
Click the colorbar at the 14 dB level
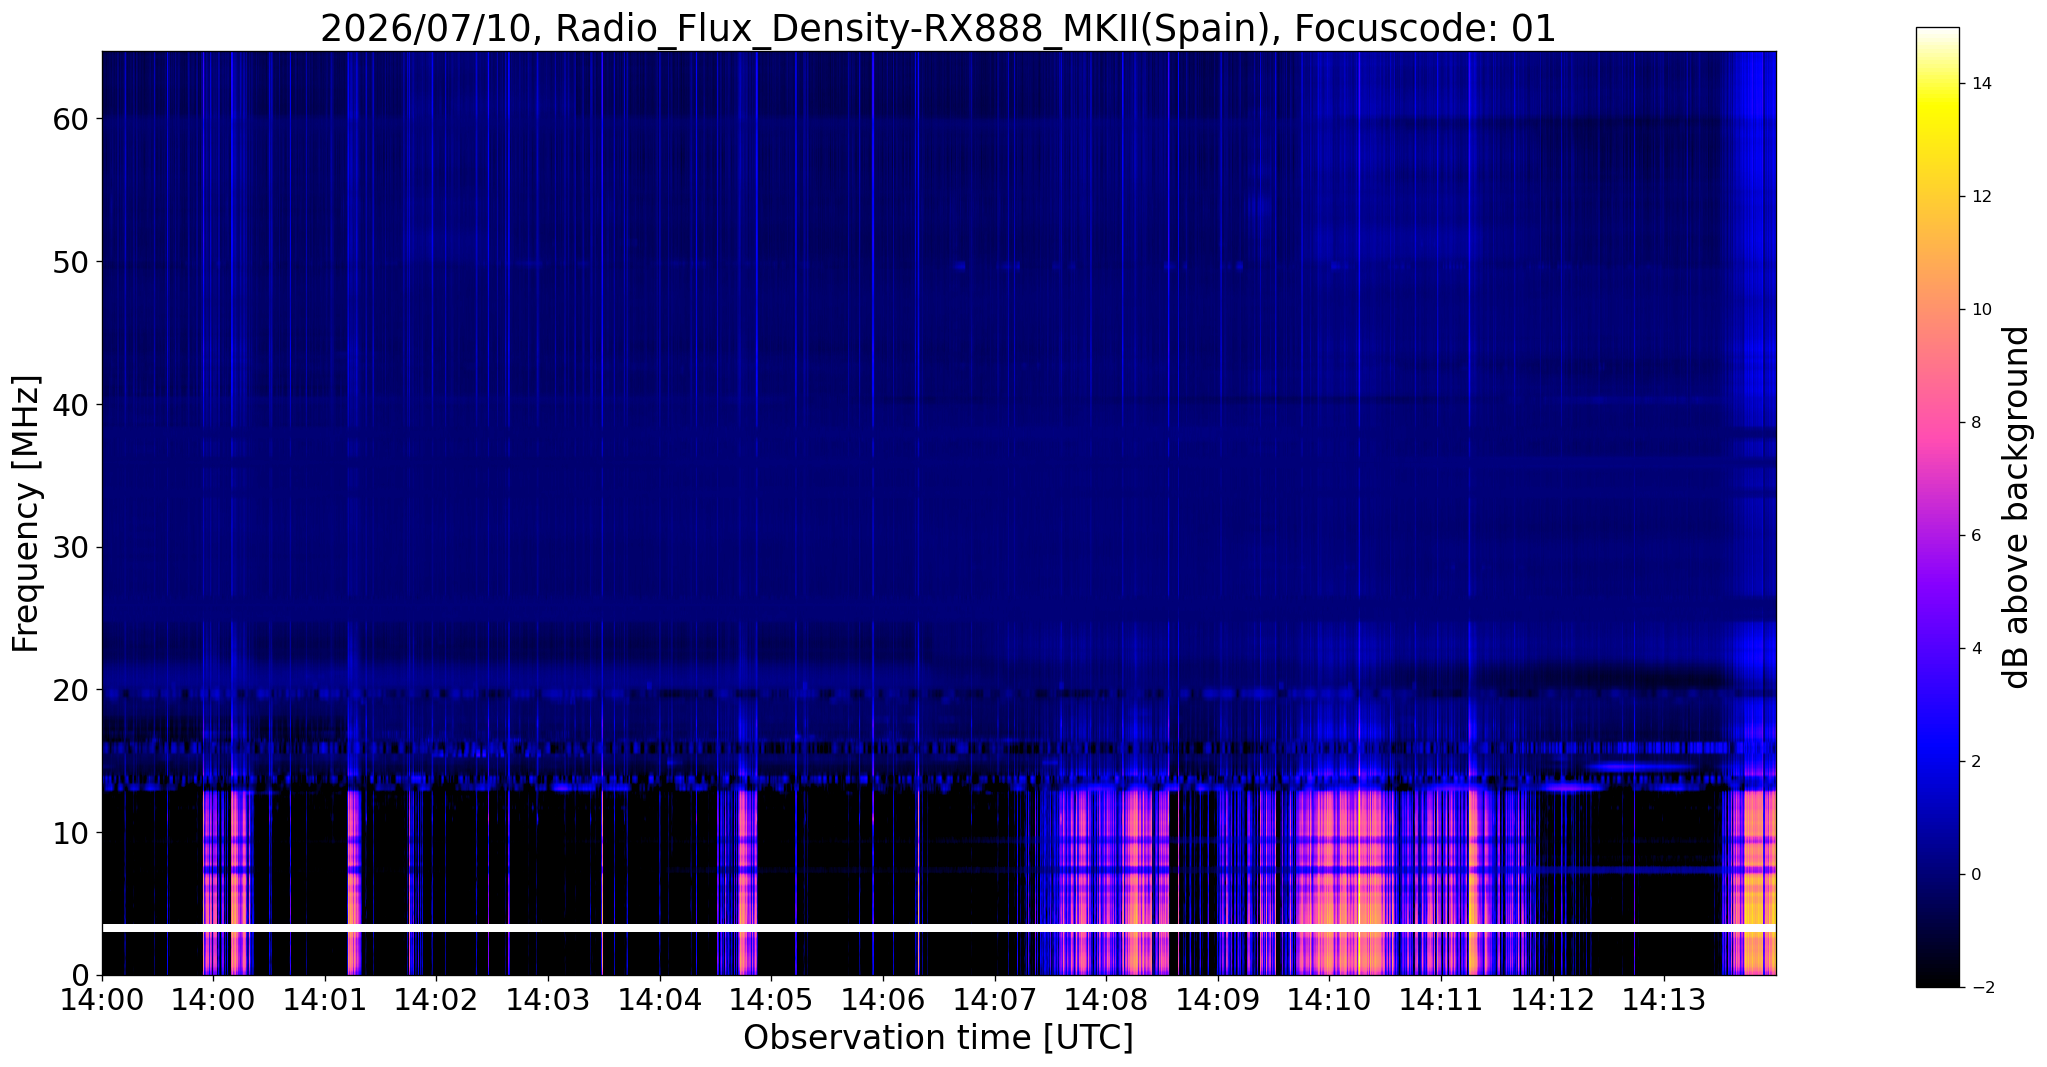point(1937,84)
